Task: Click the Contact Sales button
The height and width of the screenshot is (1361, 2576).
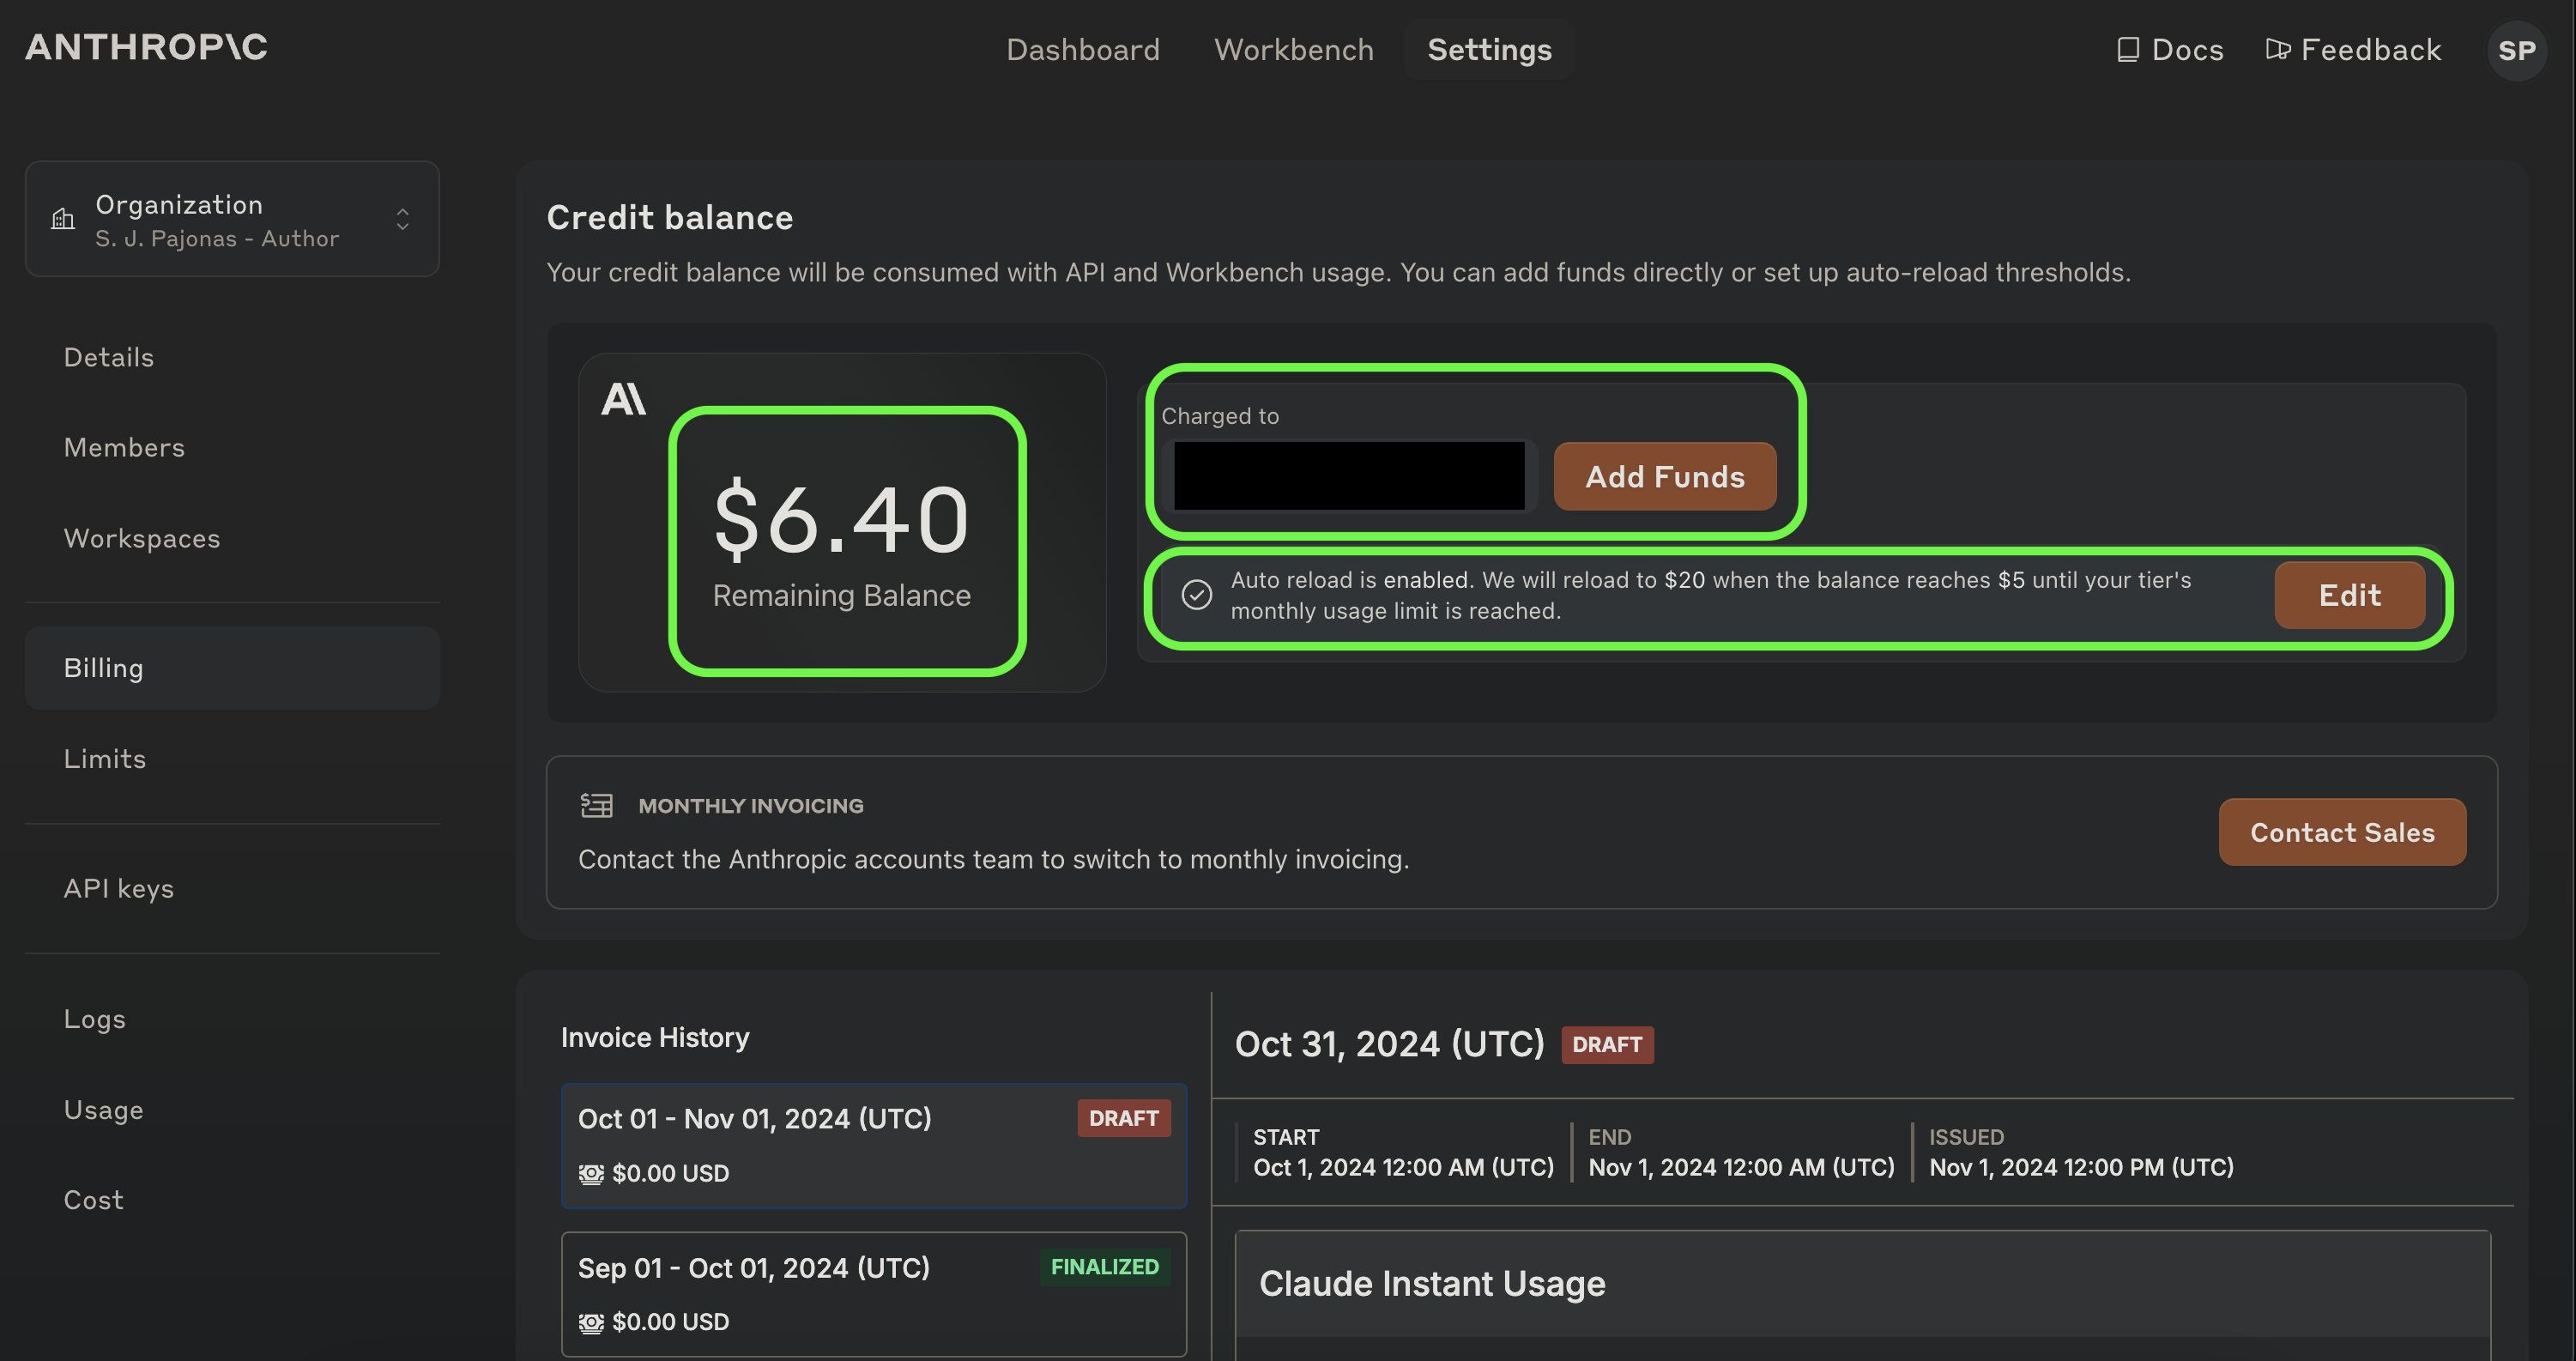Action: (2342, 832)
